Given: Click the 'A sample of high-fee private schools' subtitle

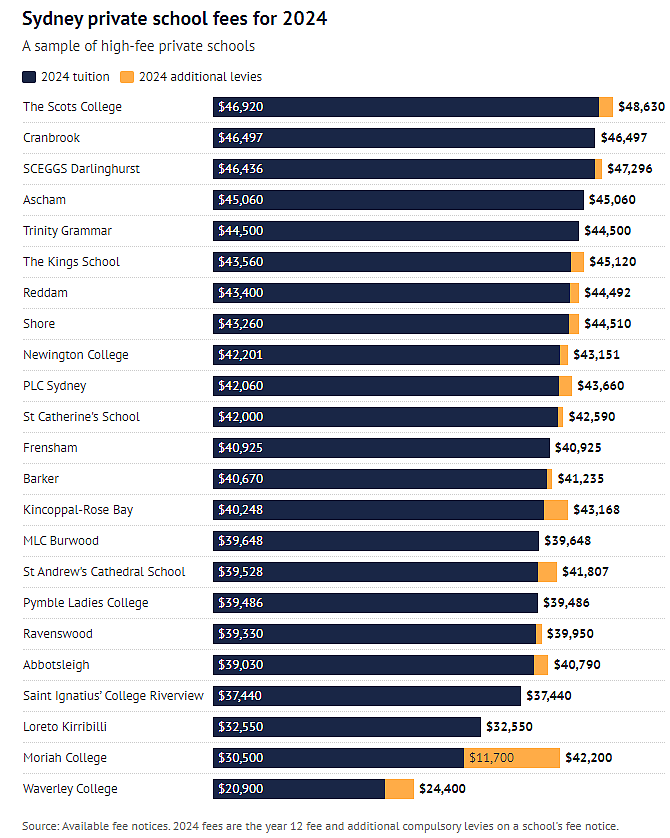Looking at the screenshot, I should coord(138,46).
